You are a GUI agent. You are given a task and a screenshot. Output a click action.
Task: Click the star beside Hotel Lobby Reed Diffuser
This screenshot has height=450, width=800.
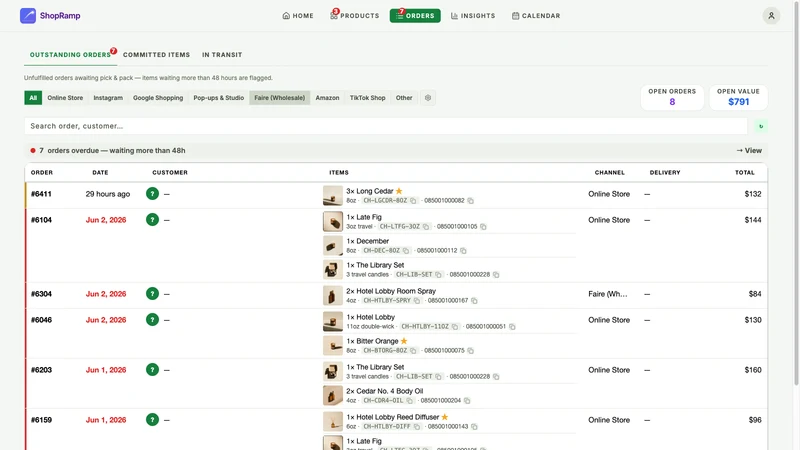444,417
